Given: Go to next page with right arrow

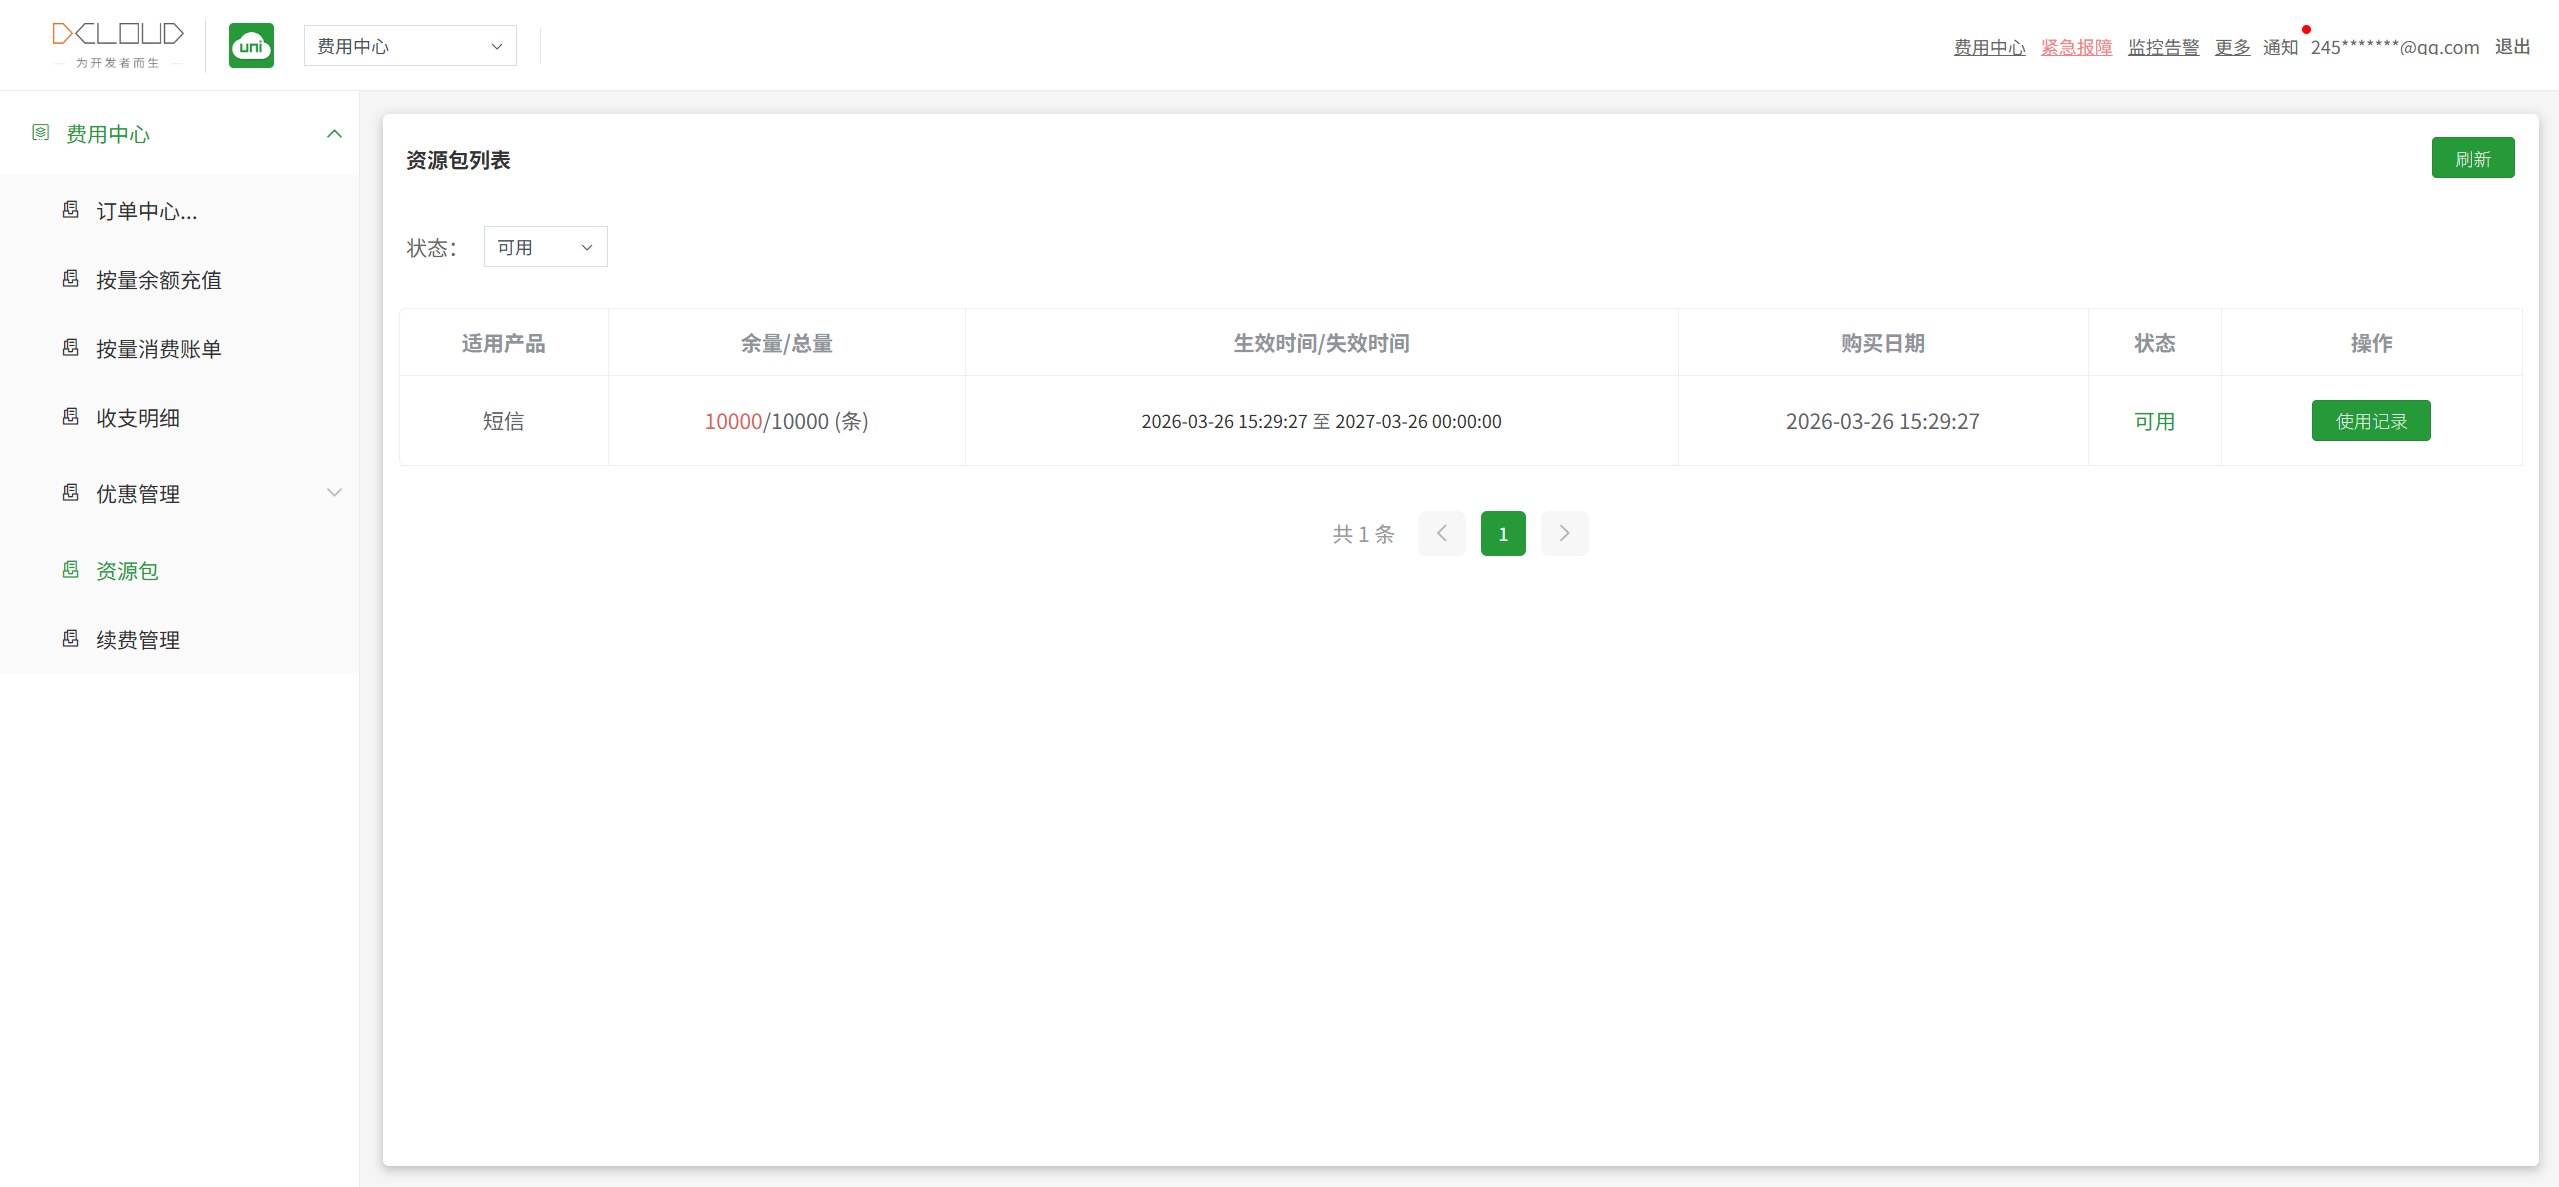Looking at the screenshot, I should pos(1564,534).
